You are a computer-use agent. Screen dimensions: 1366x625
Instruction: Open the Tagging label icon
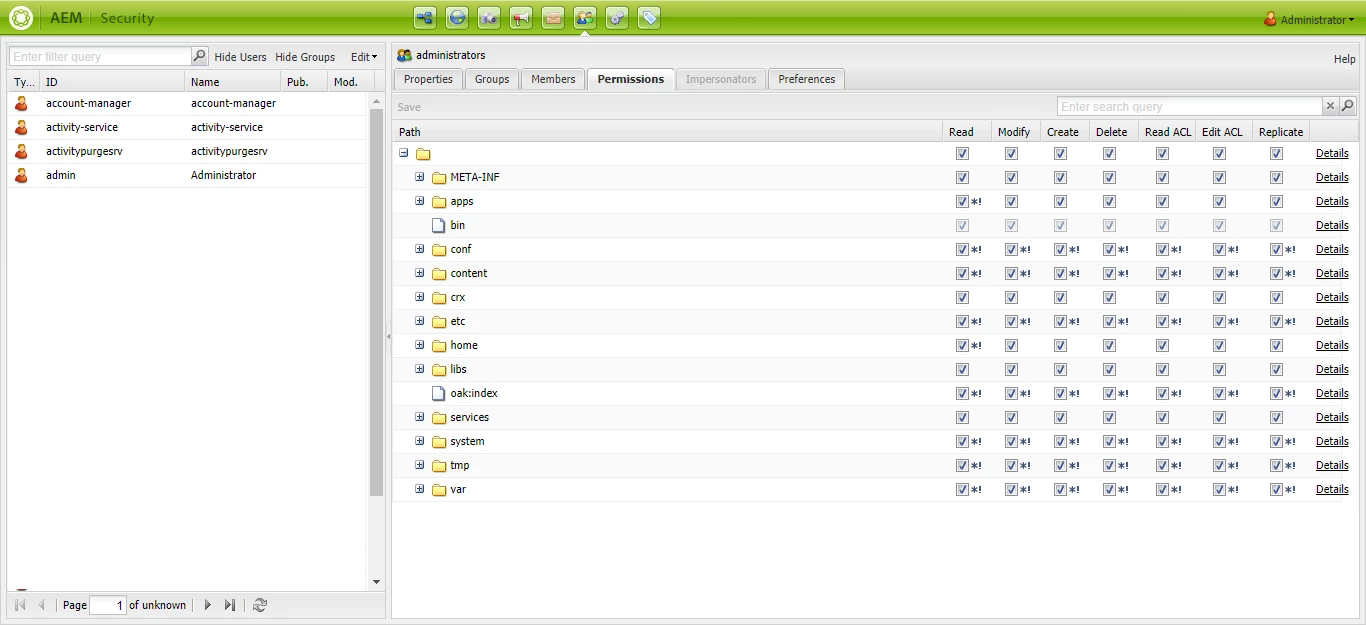tap(649, 17)
